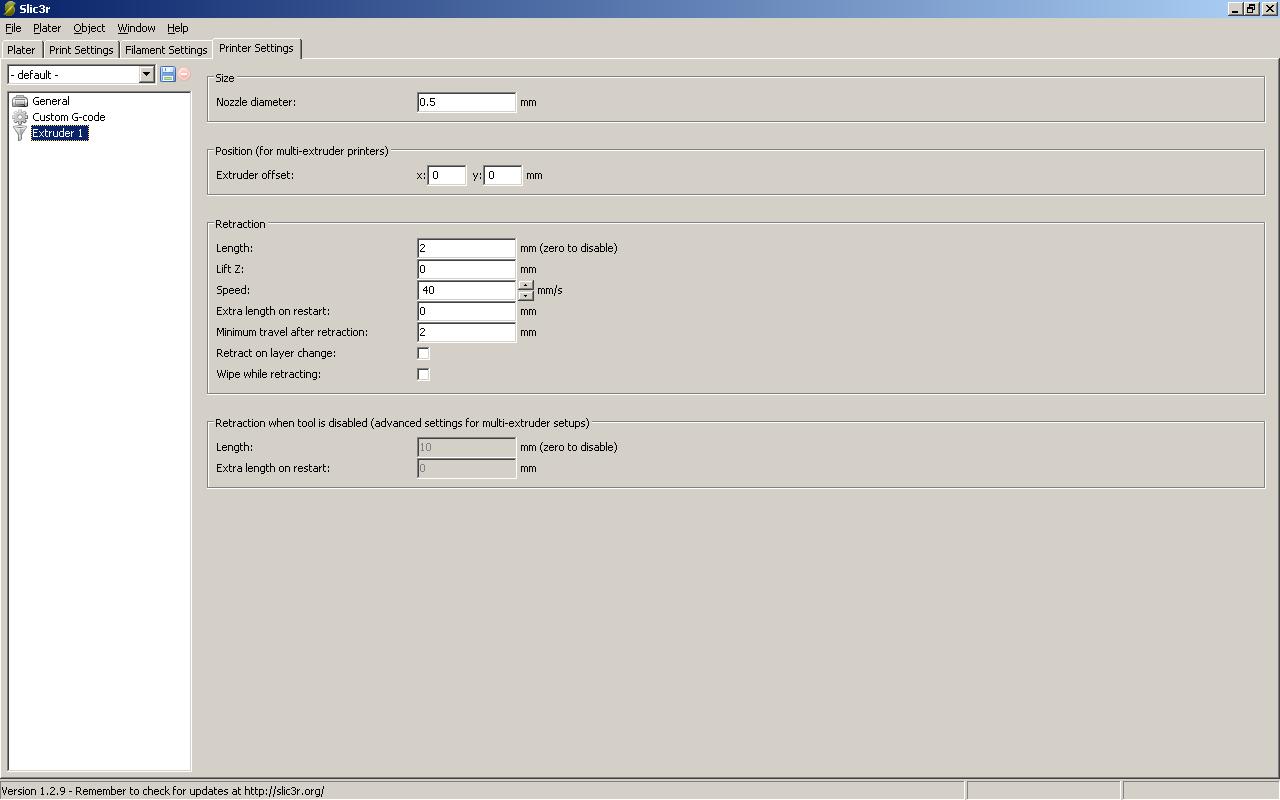Select General in the settings tree

(x=51, y=101)
